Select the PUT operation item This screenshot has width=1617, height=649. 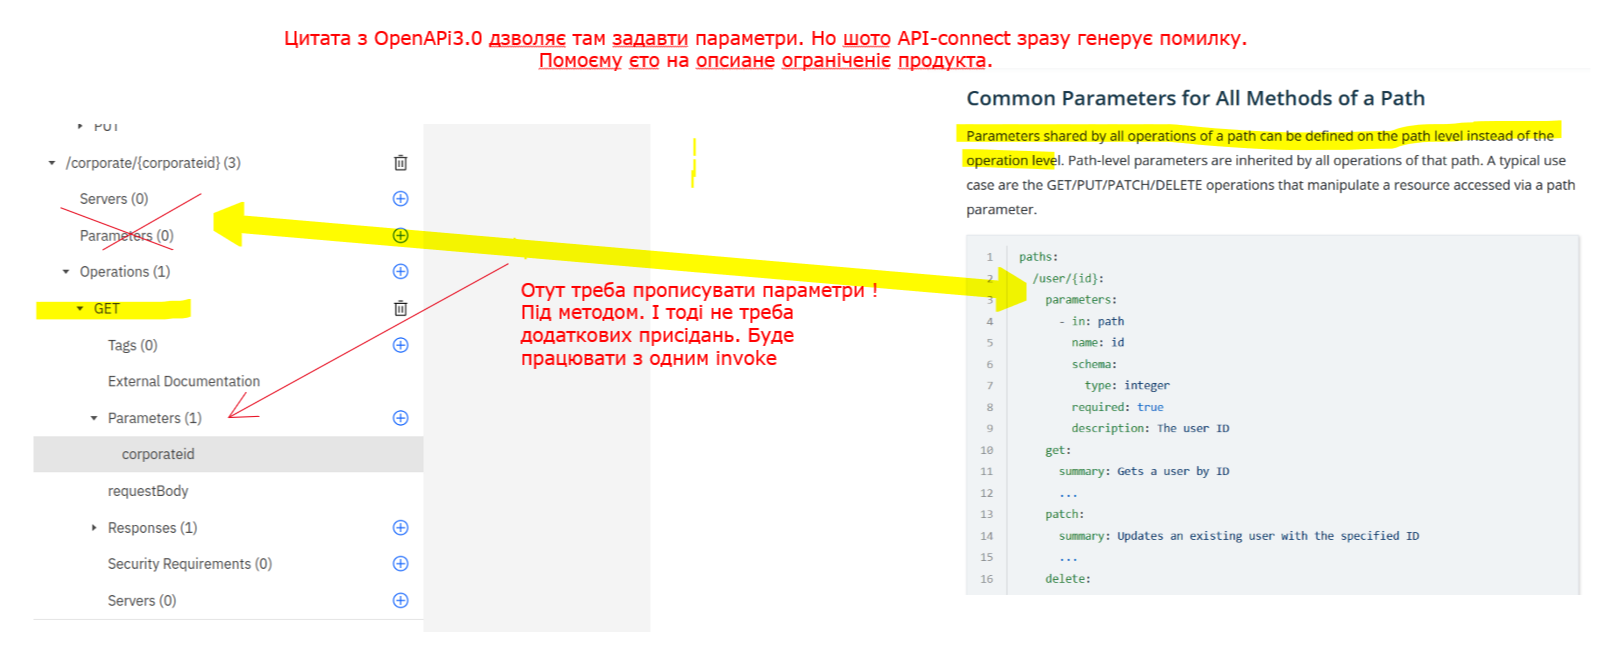(106, 127)
